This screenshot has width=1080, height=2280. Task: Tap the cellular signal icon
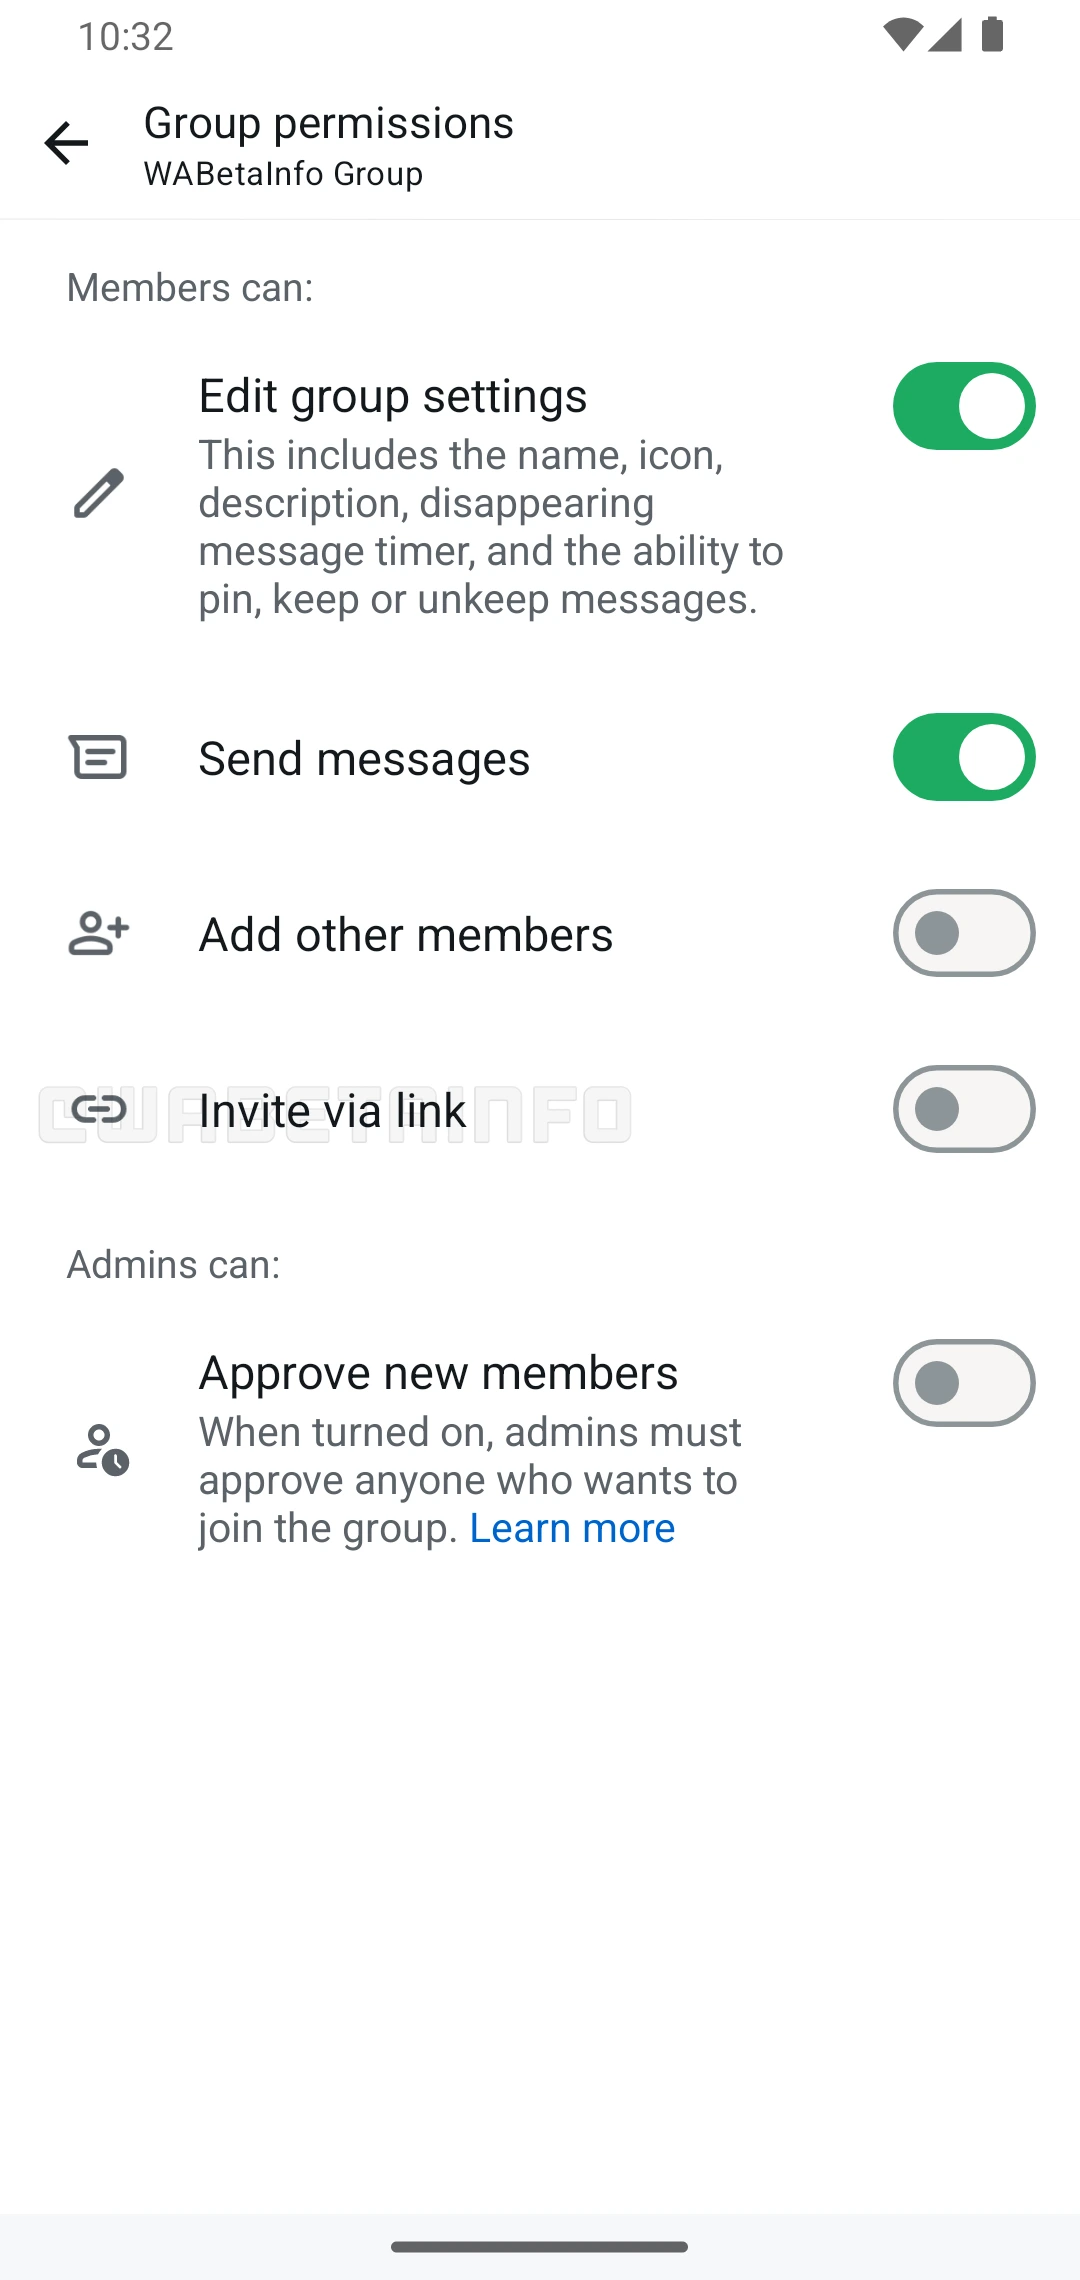[945, 35]
